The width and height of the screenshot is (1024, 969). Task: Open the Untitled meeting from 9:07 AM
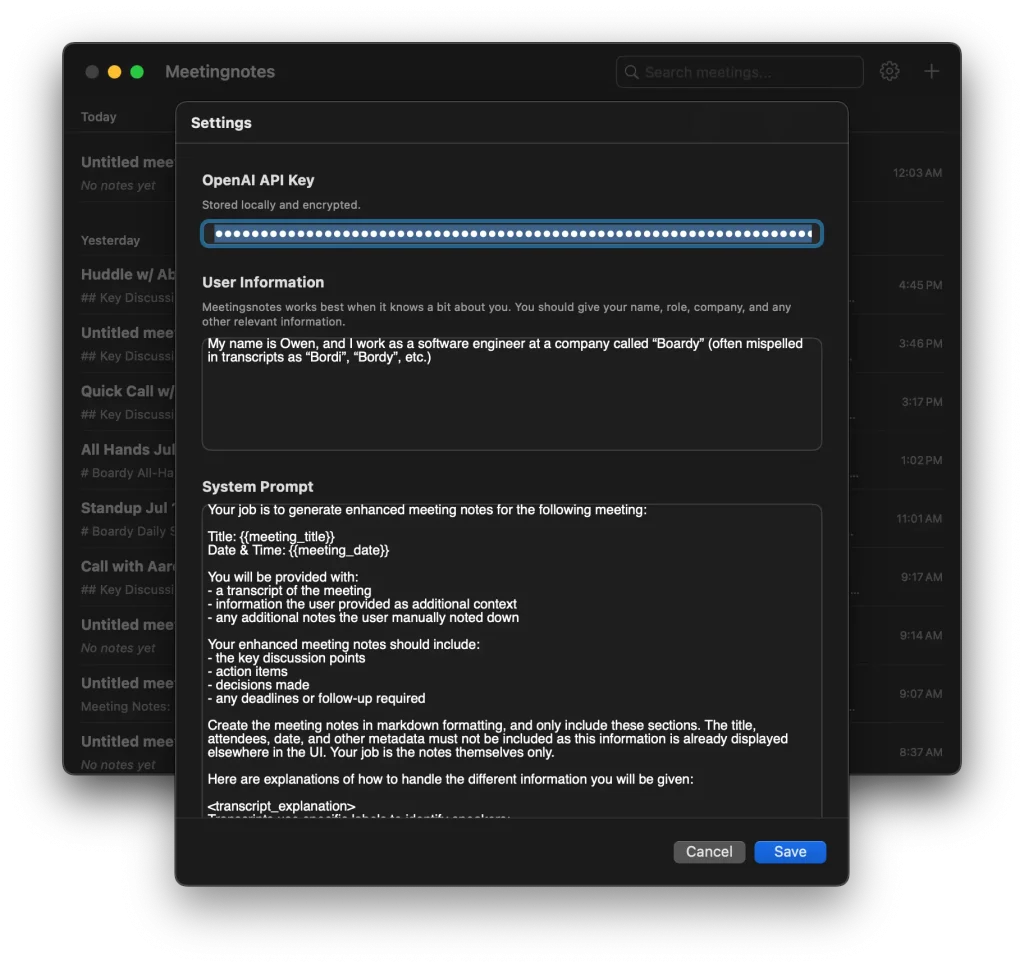pos(127,693)
